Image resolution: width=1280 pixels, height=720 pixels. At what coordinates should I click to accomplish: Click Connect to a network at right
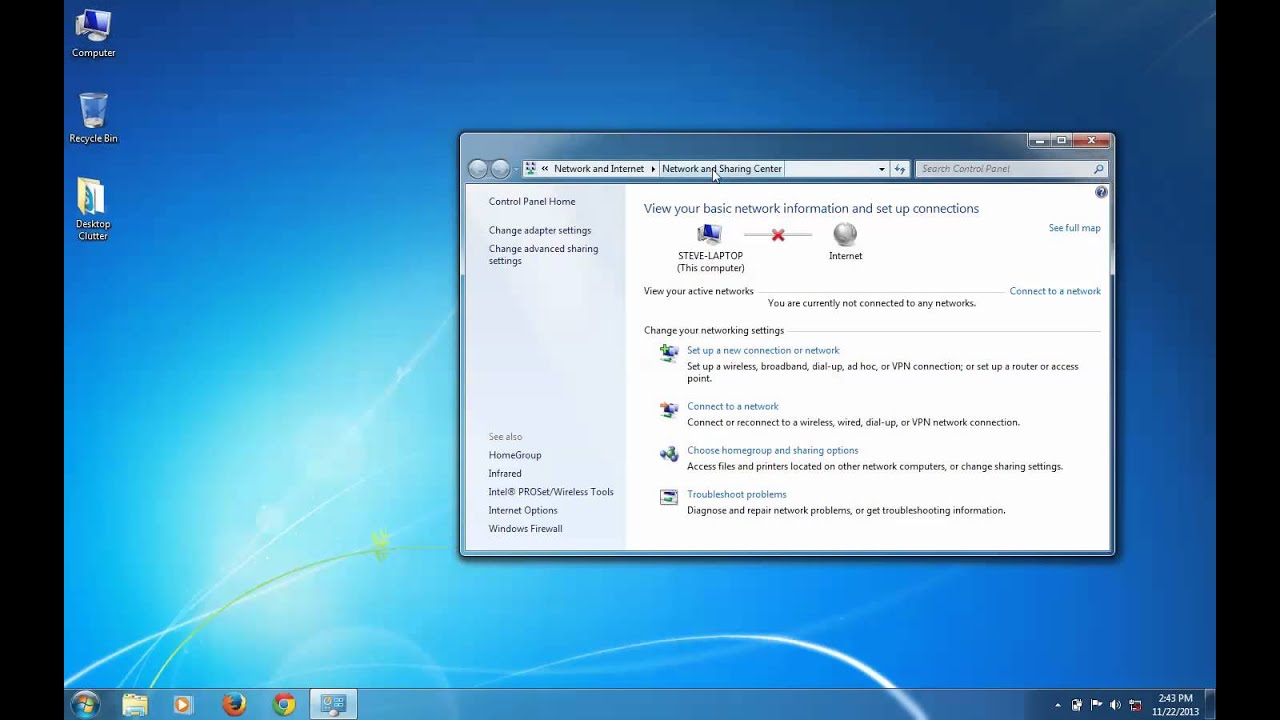tap(1055, 291)
